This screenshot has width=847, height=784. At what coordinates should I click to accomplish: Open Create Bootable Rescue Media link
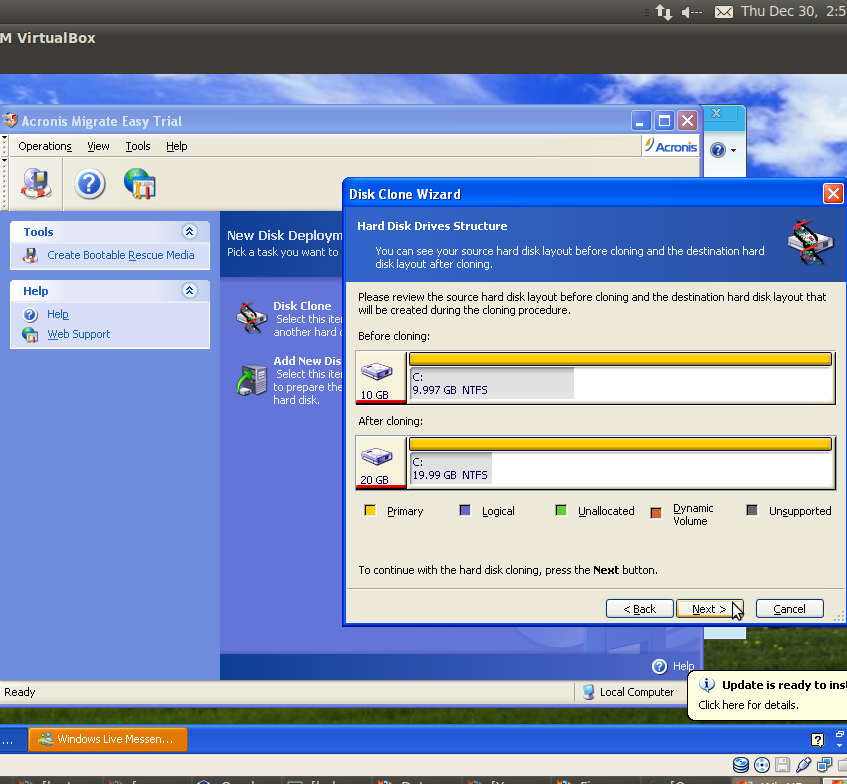pyautogui.click(x=120, y=255)
